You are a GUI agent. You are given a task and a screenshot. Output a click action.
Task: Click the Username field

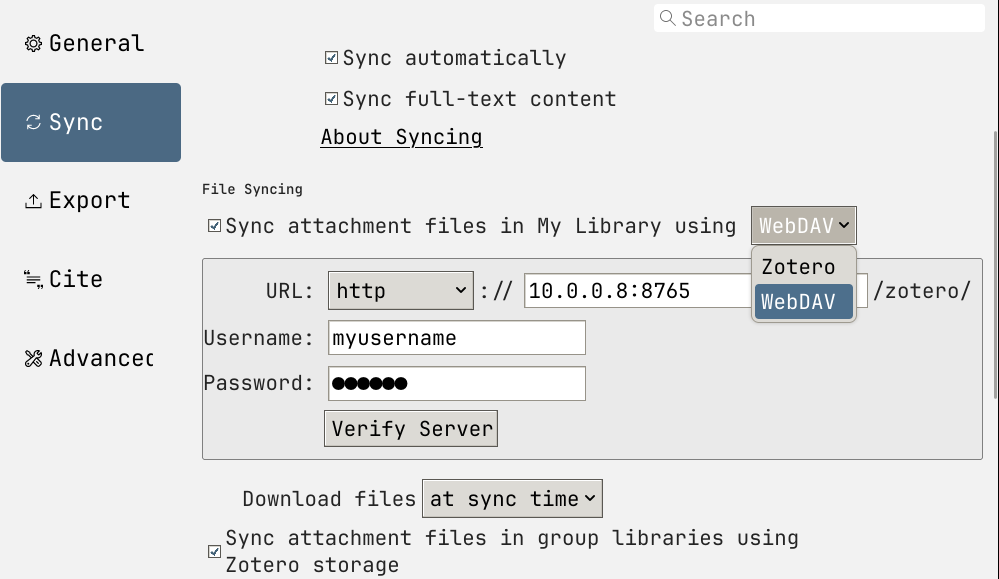457,338
